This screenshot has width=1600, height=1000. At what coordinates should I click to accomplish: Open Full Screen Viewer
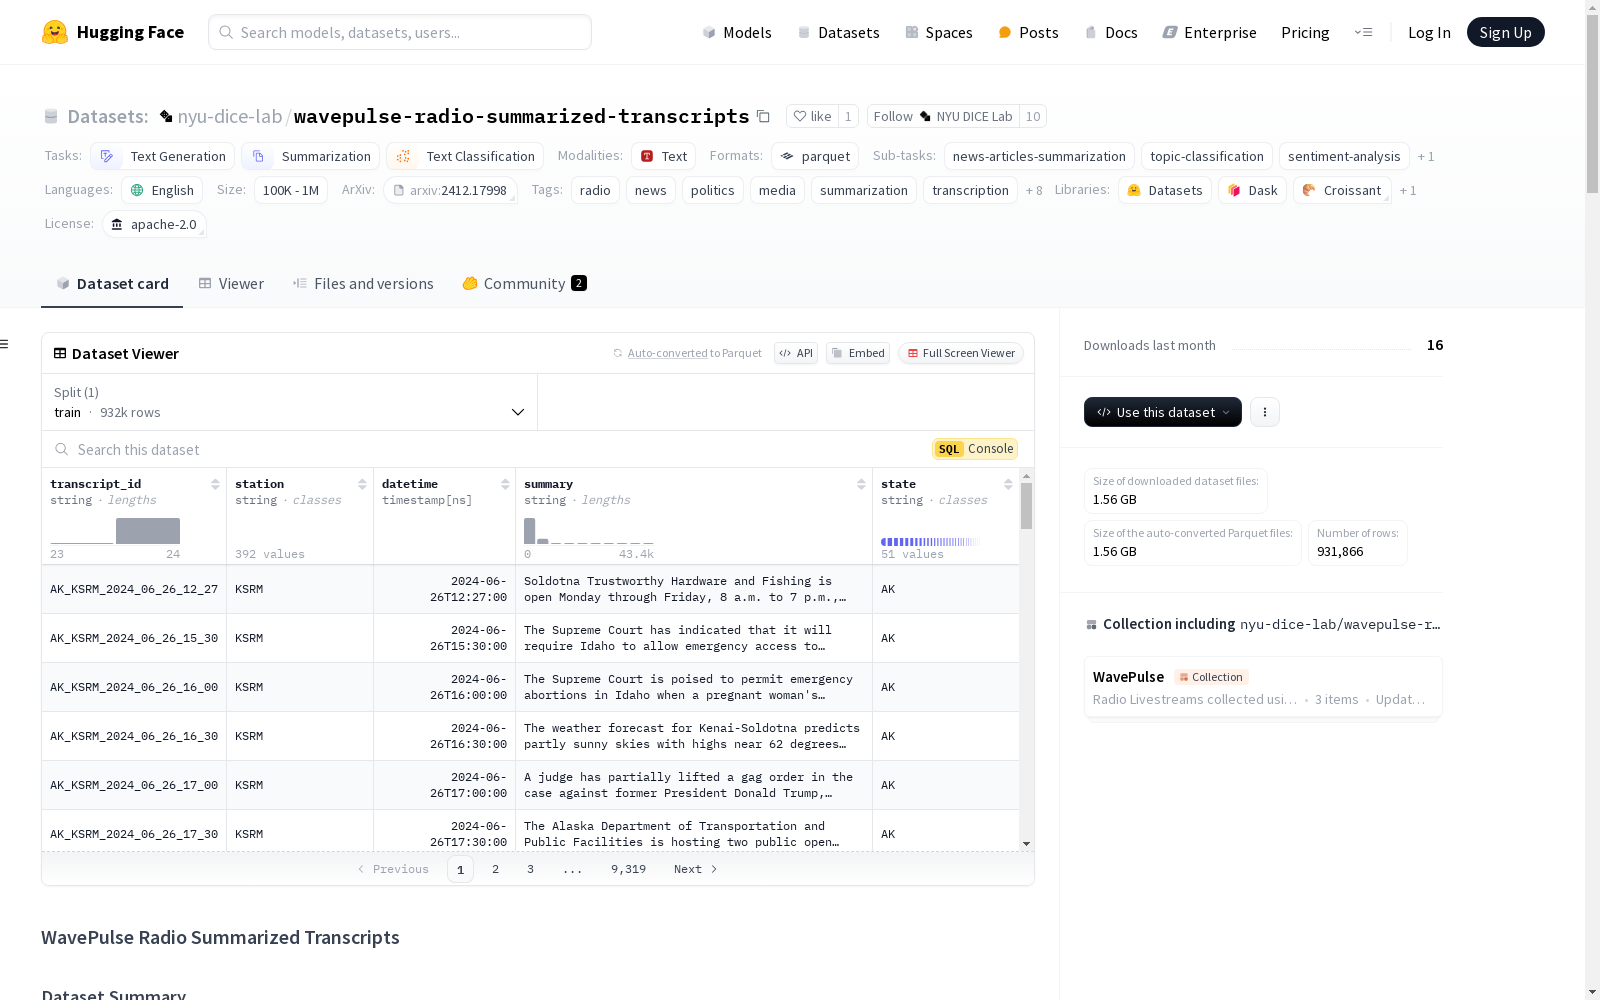[x=961, y=353]
